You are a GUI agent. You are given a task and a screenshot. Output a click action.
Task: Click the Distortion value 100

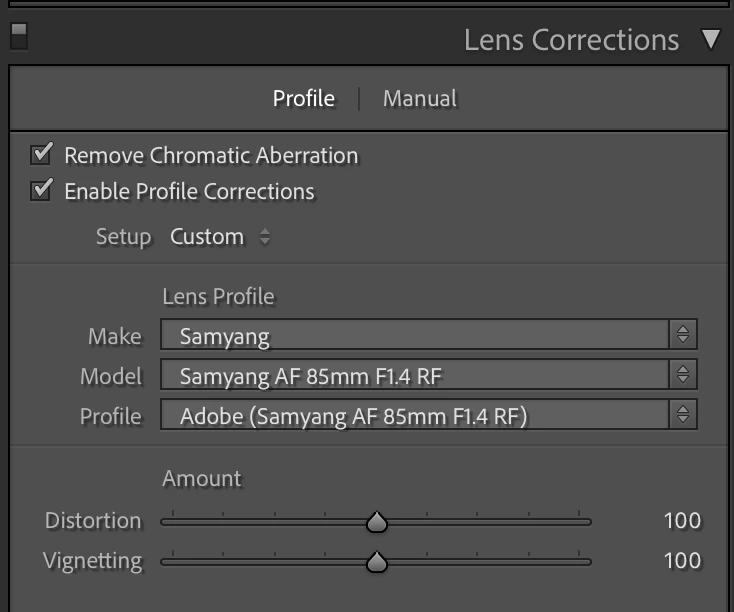683,521
